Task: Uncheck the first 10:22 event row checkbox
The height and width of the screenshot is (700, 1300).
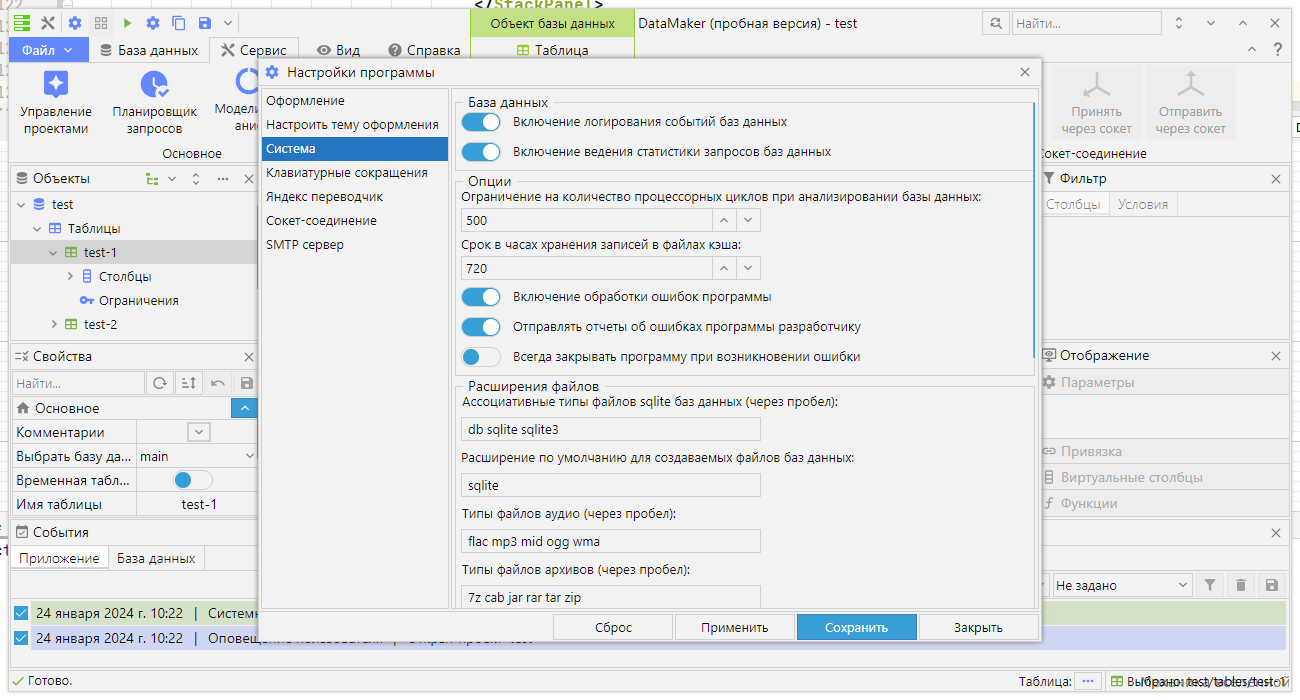Action: coord(22,613)
